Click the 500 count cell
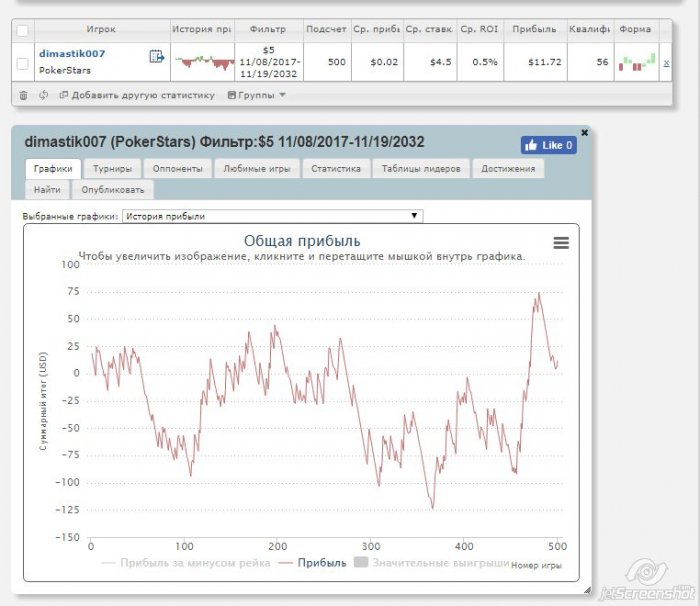The width and height of the screenshot is (700, 606). click(x=327, y=62)
